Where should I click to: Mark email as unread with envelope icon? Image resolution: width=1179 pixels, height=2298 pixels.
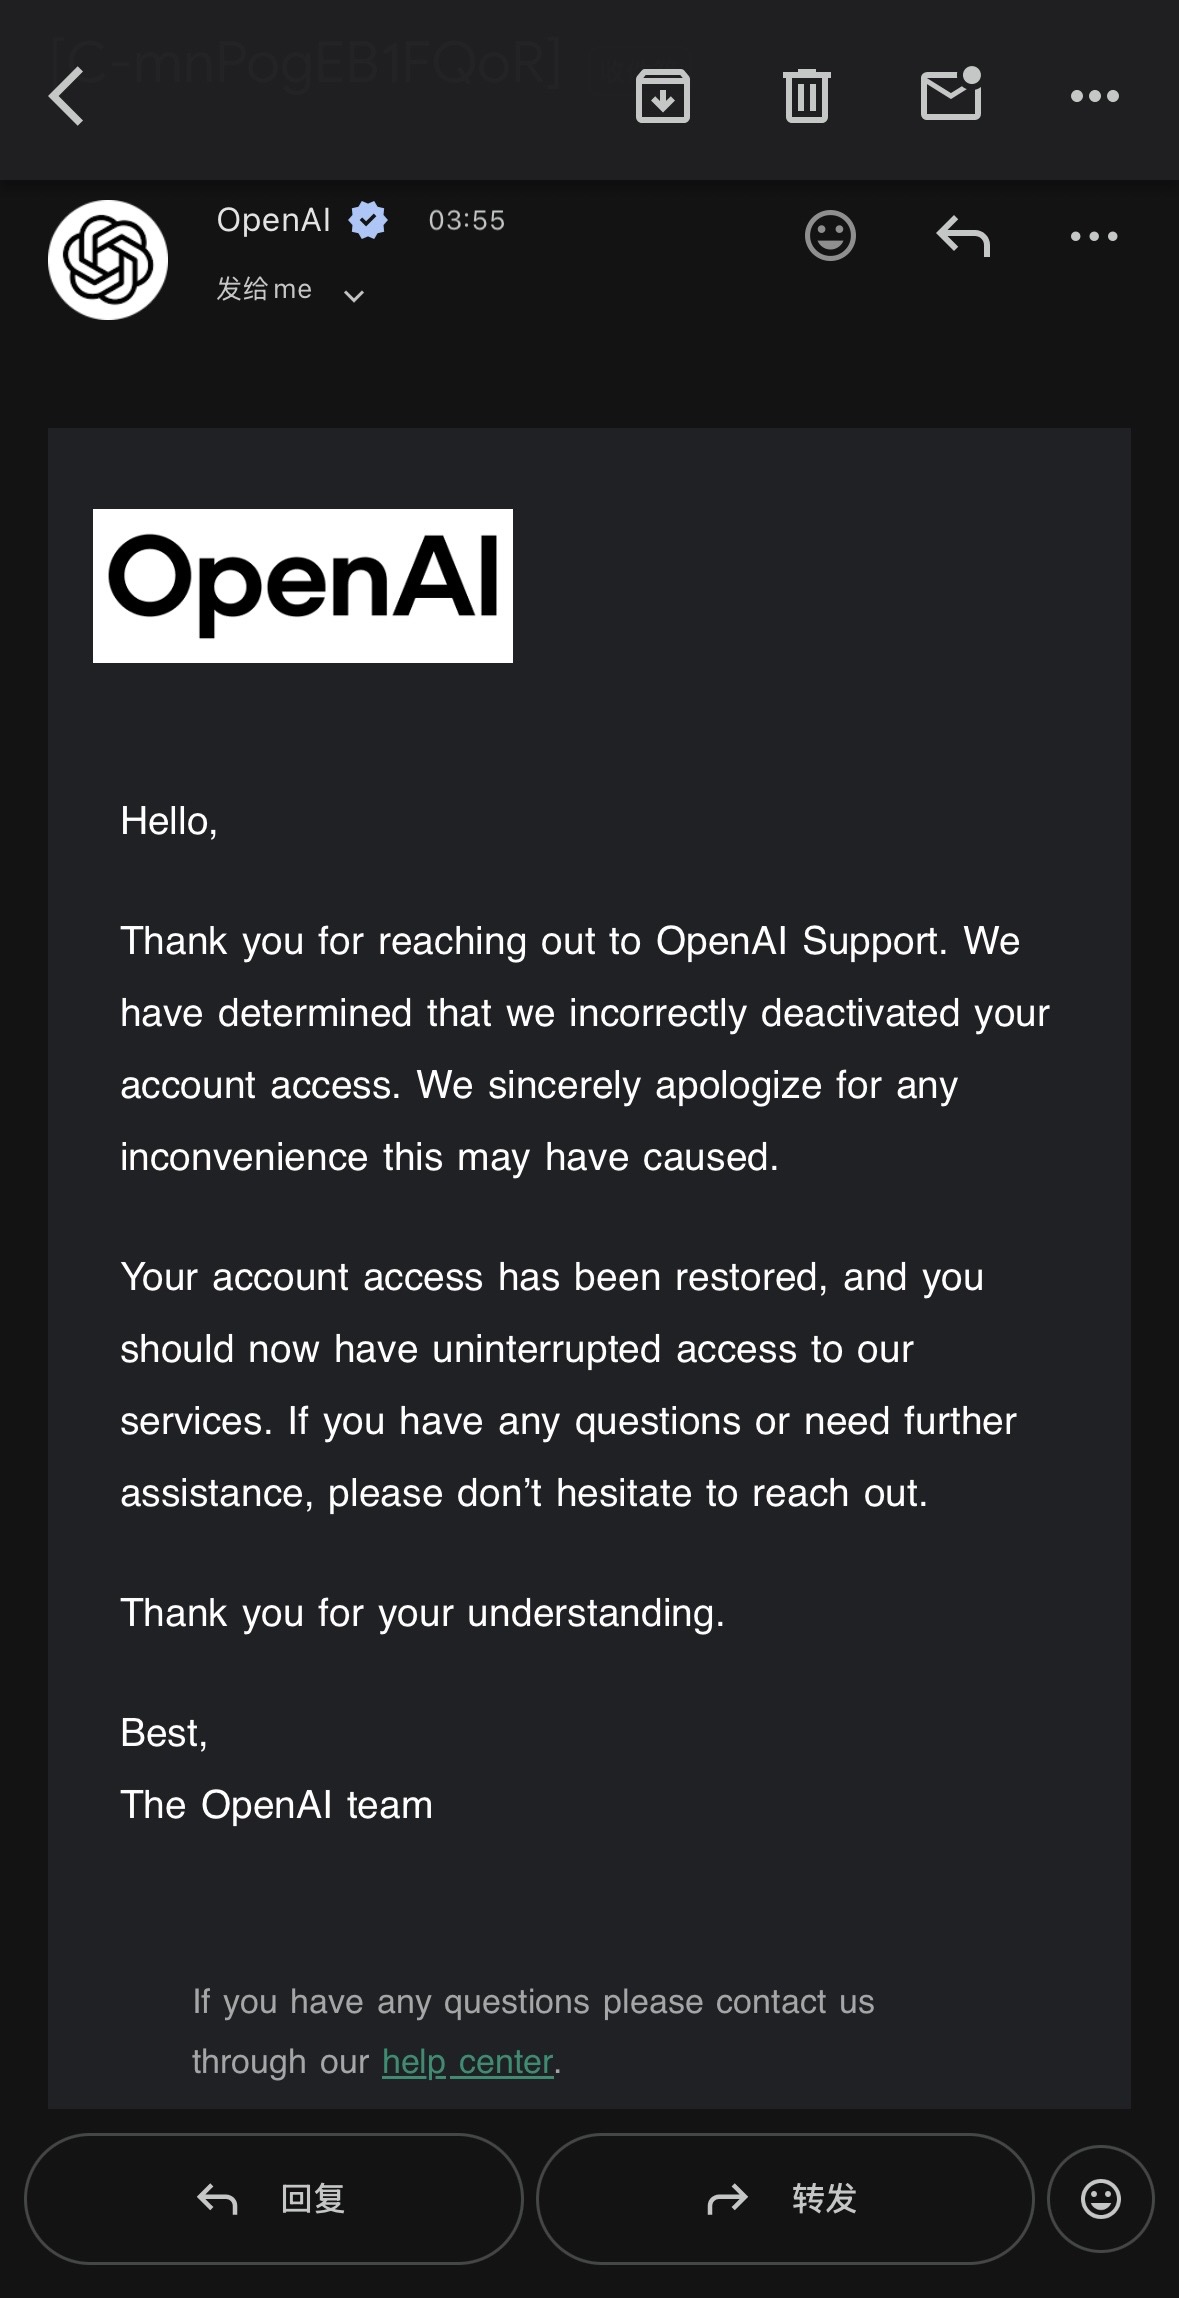[x=951, y=94]
